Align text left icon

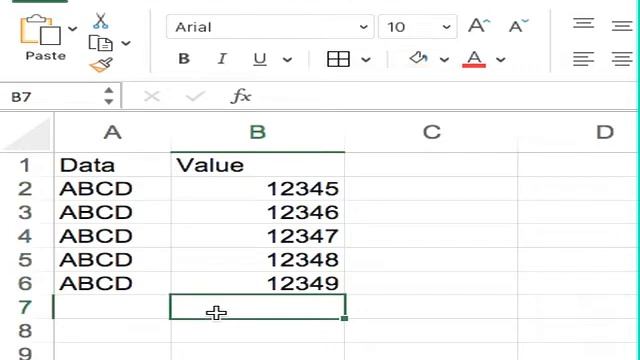click(583, 59)
